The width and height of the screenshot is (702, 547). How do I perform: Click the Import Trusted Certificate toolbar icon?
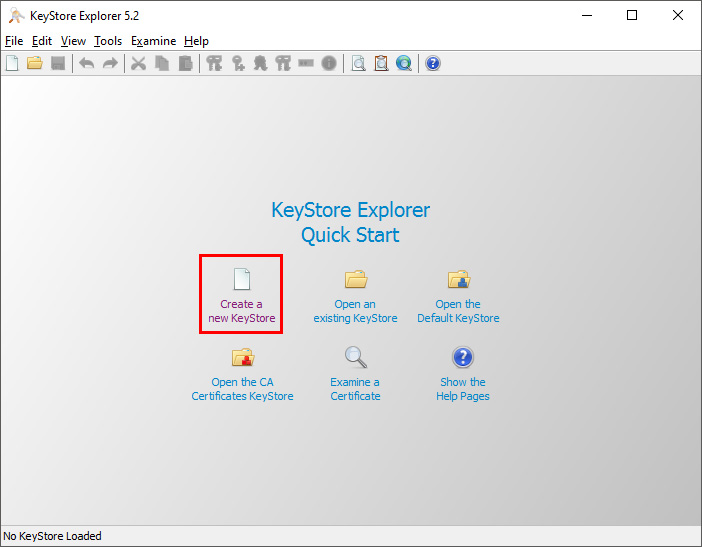tap(261, 63)
